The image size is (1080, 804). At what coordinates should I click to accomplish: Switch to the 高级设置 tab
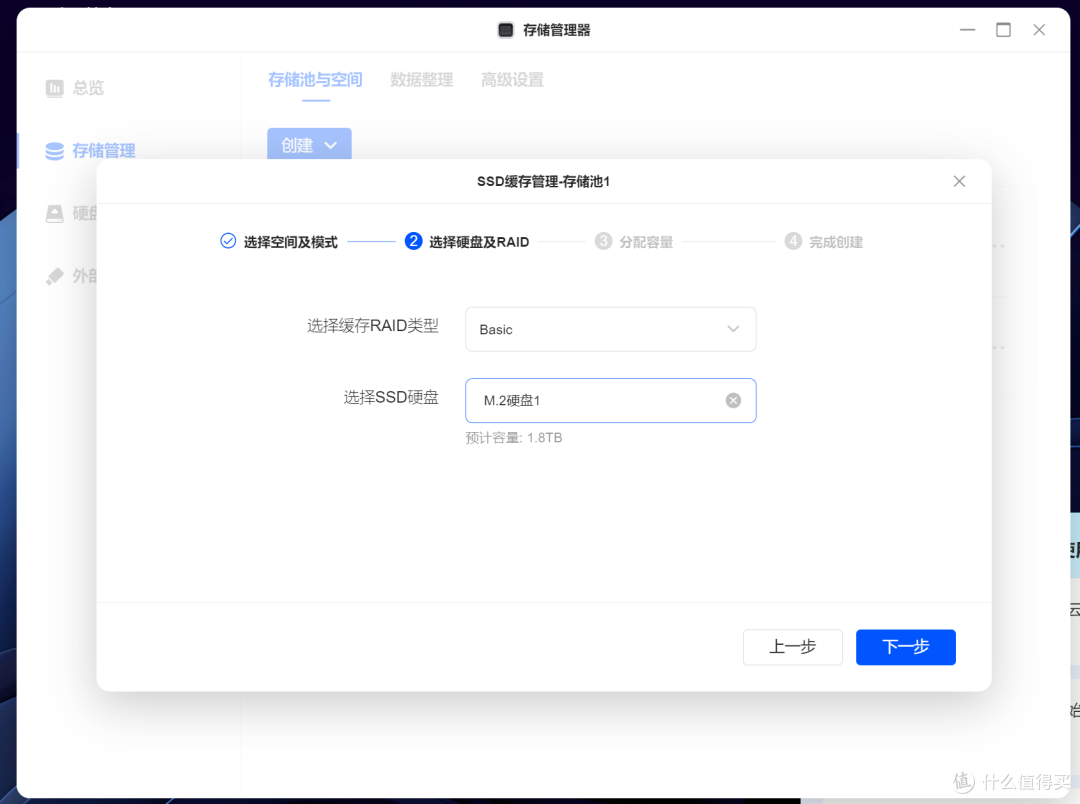coord(512,80)
